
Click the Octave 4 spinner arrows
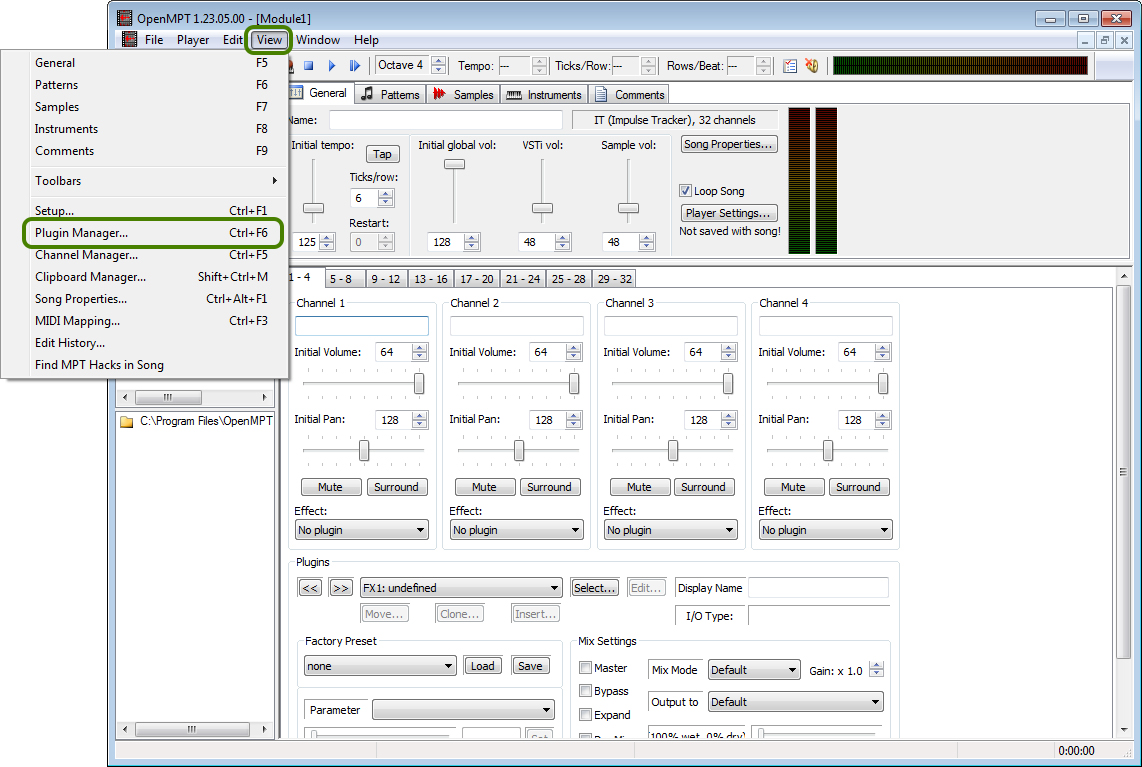click(x=438, y=65)
